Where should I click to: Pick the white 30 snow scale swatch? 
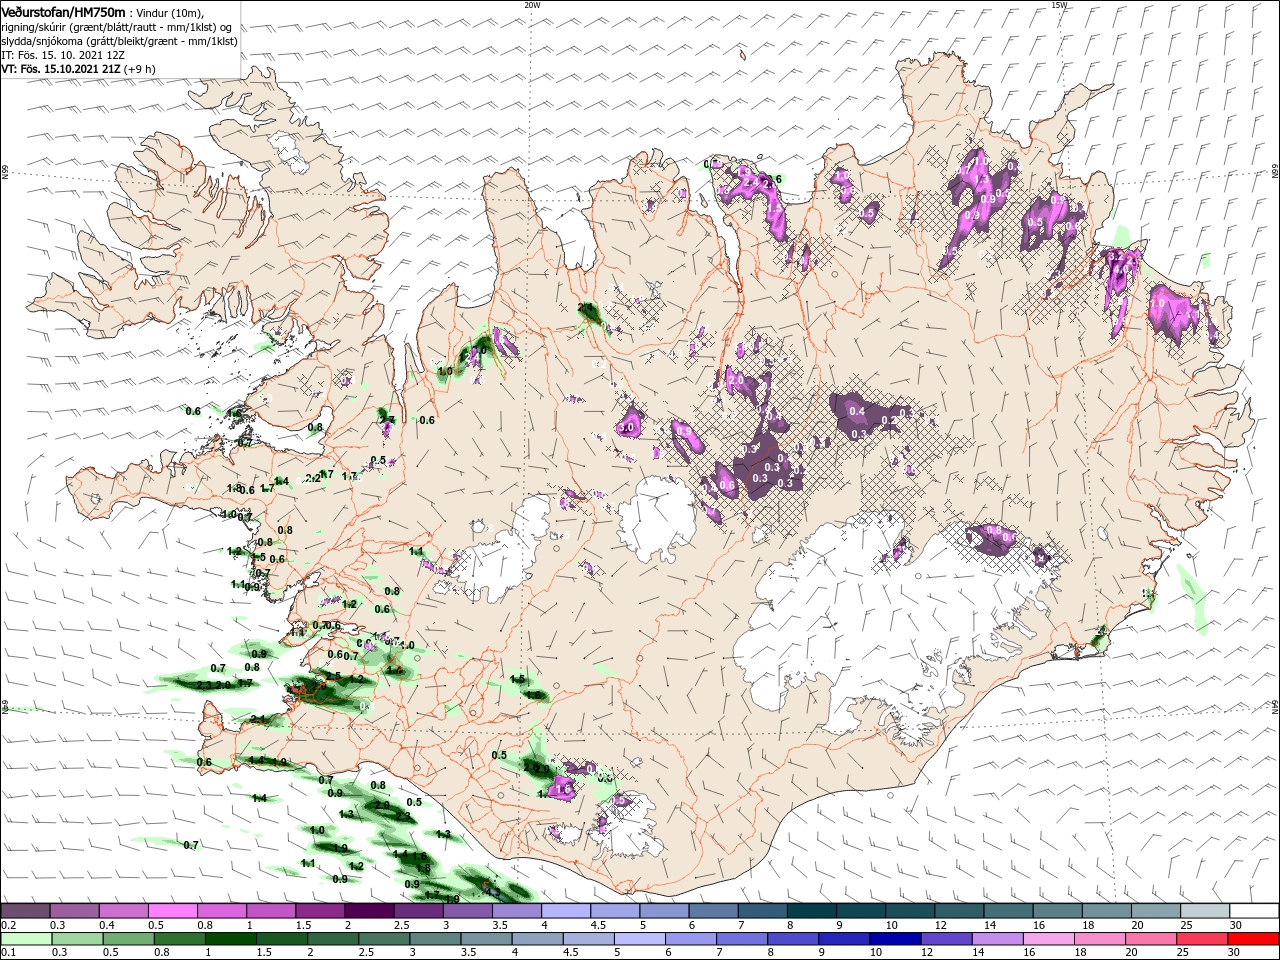point(1254,911)
